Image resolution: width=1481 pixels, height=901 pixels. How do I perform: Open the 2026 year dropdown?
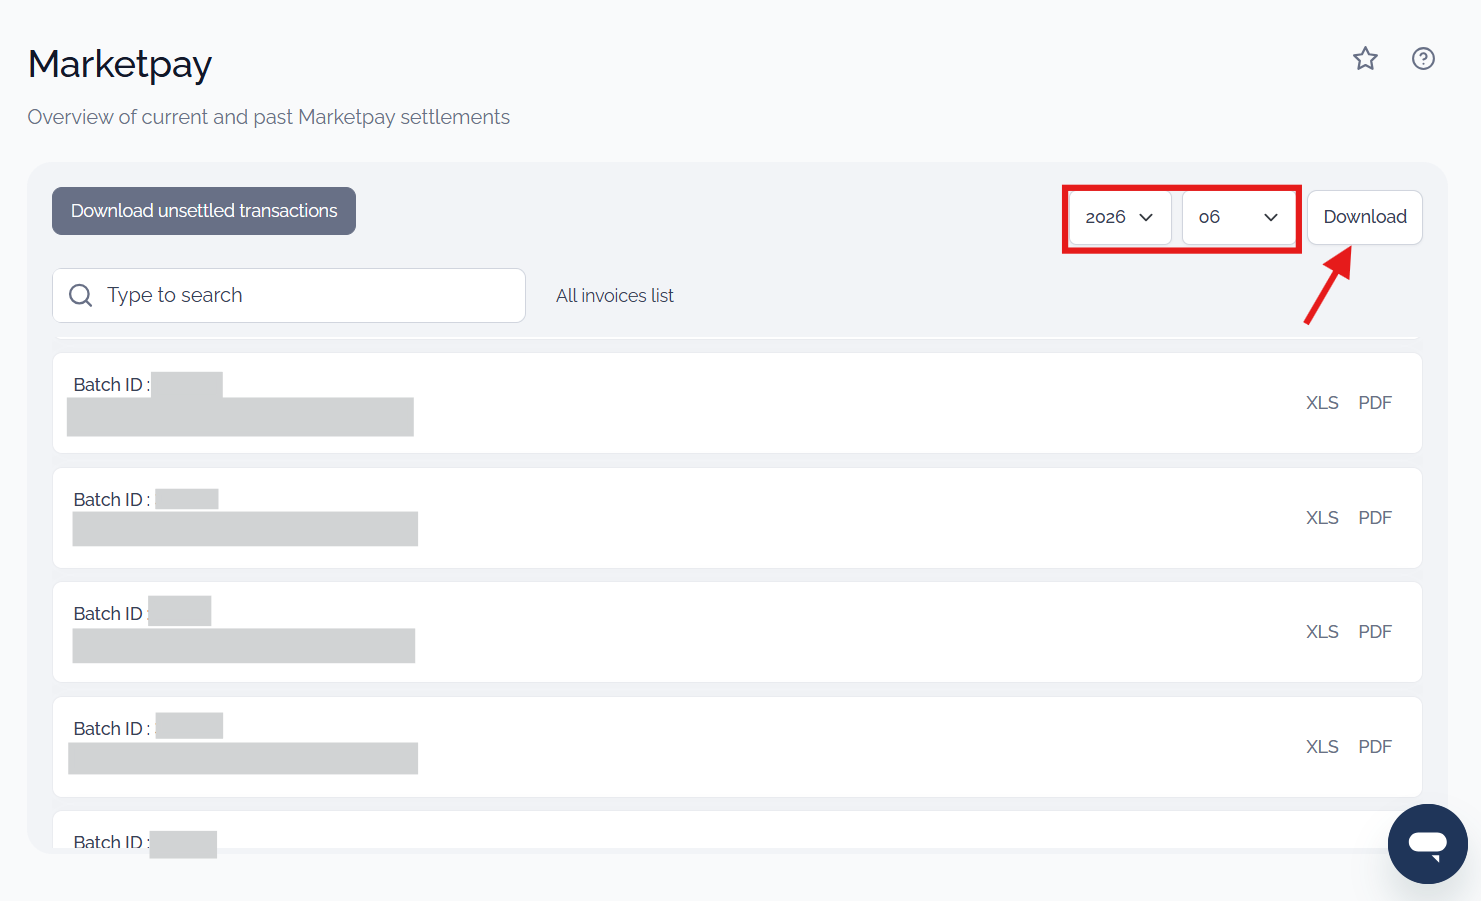1120,217
